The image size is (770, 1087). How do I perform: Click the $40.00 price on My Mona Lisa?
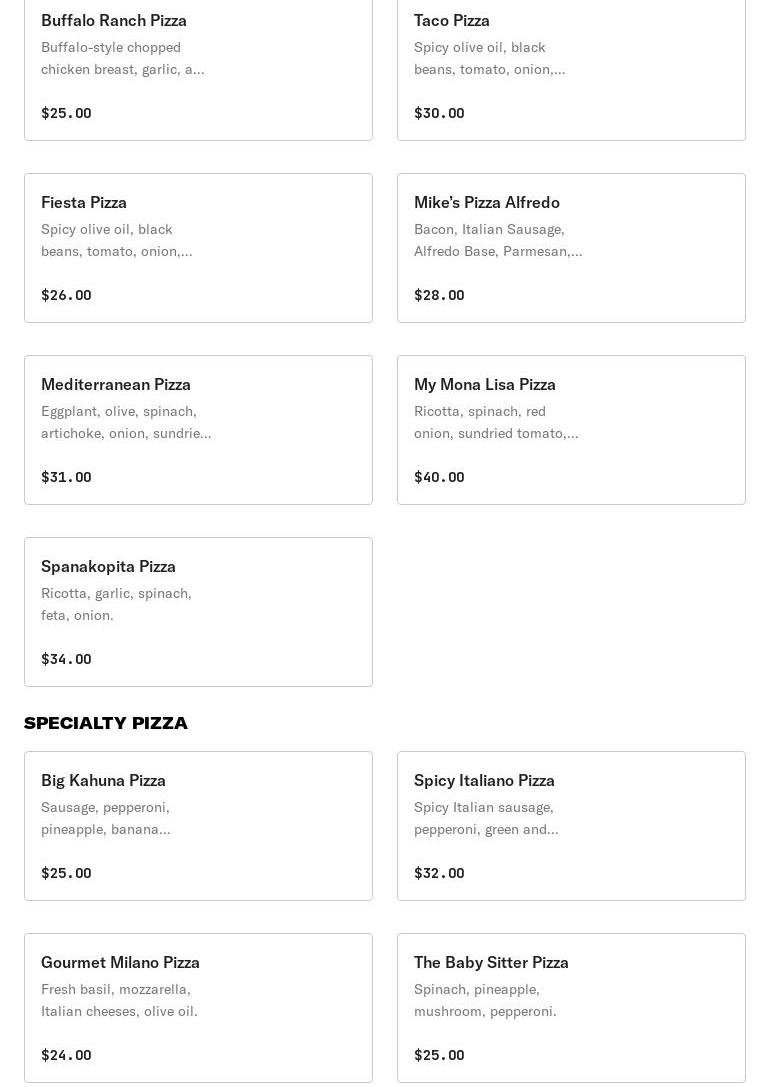pos(439,477)
